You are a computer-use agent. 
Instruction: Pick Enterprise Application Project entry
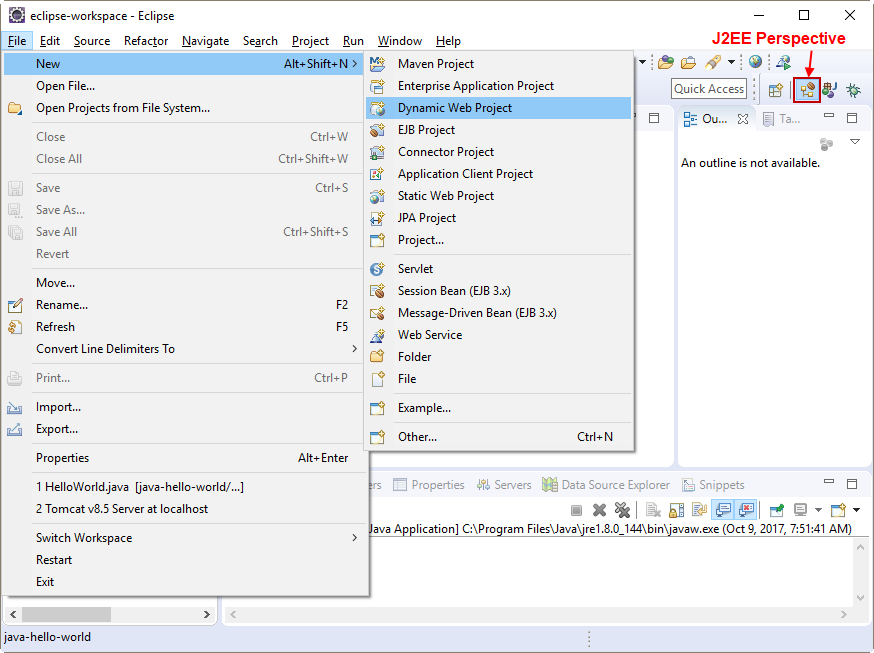click(498, 86)
